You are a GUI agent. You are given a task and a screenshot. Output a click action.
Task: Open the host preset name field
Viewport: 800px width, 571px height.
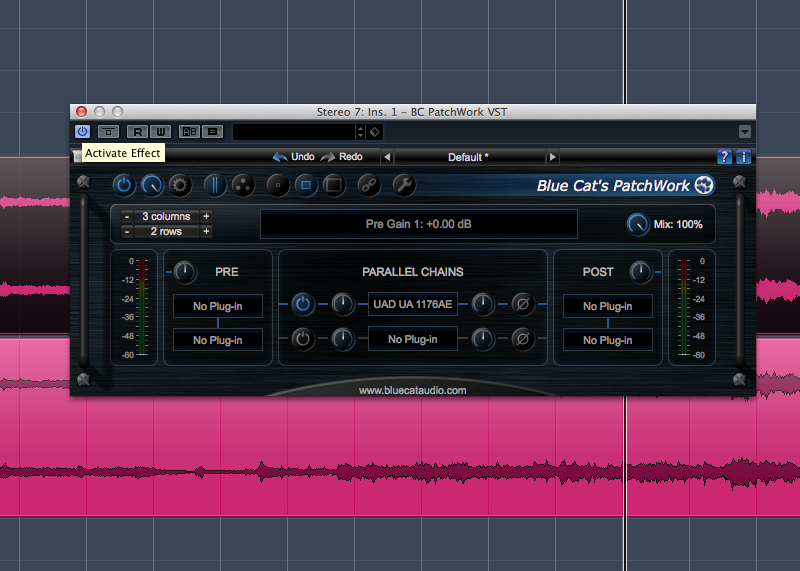294,132
